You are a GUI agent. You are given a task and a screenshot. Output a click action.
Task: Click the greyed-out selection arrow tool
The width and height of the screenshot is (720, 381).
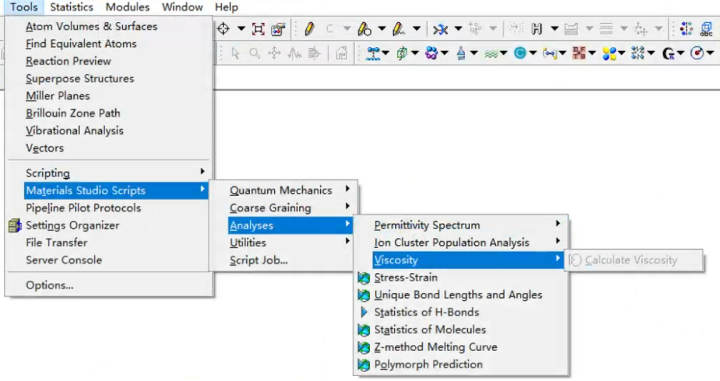click(236, 54)
